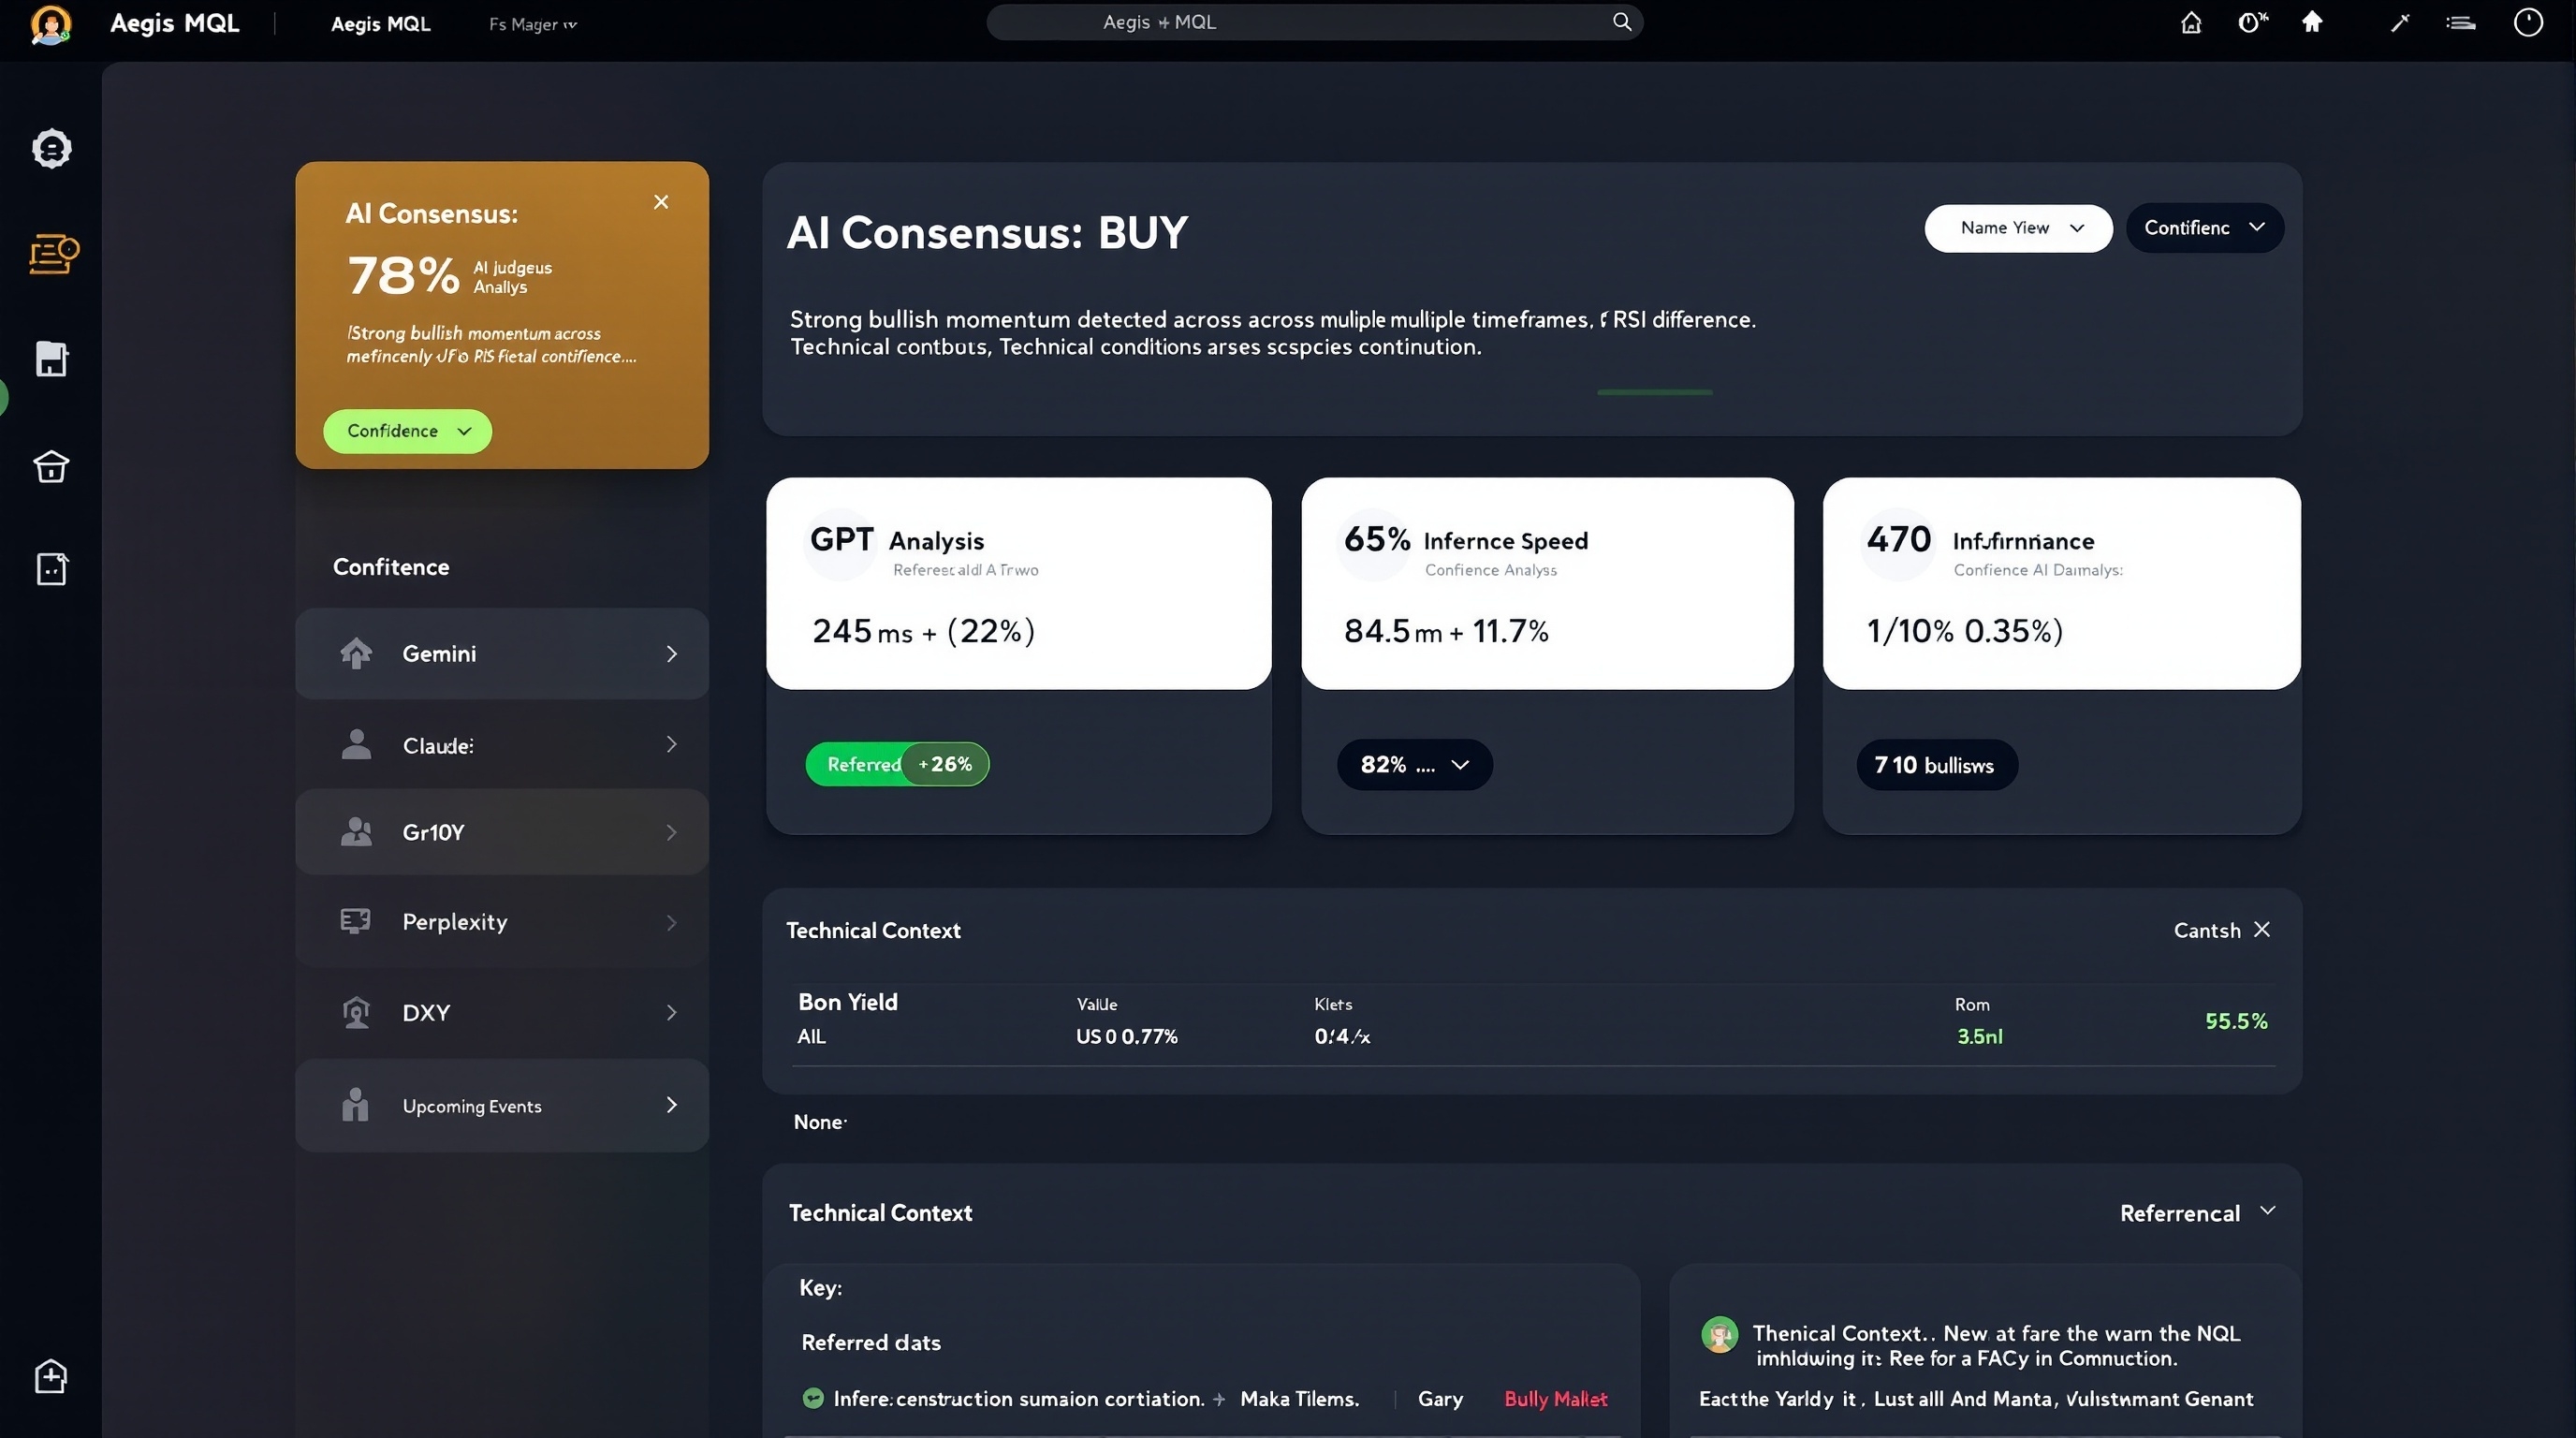Open the Name View dropdown
This screenshot has width=2576, height=1438.
(x=2018, y=228)
